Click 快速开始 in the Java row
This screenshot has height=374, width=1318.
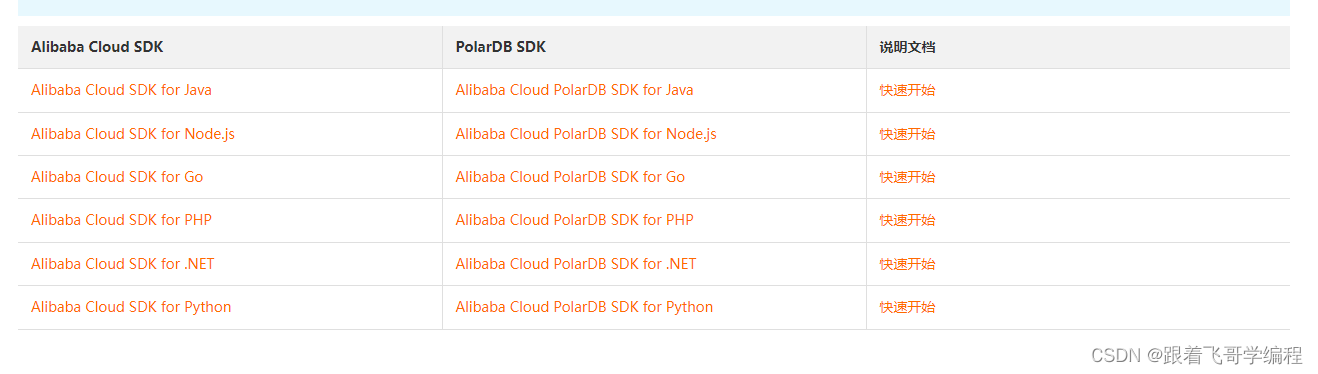907,90
